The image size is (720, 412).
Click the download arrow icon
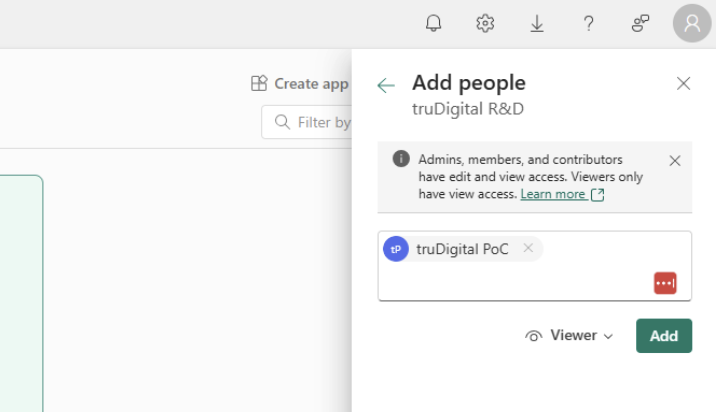537,23
